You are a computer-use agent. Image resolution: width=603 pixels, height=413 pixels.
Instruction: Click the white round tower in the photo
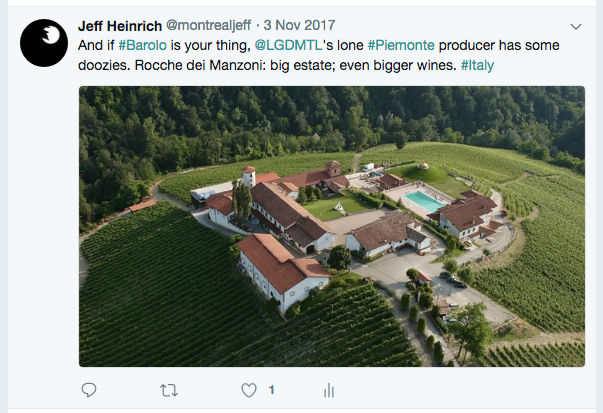(x=248, y=177)
